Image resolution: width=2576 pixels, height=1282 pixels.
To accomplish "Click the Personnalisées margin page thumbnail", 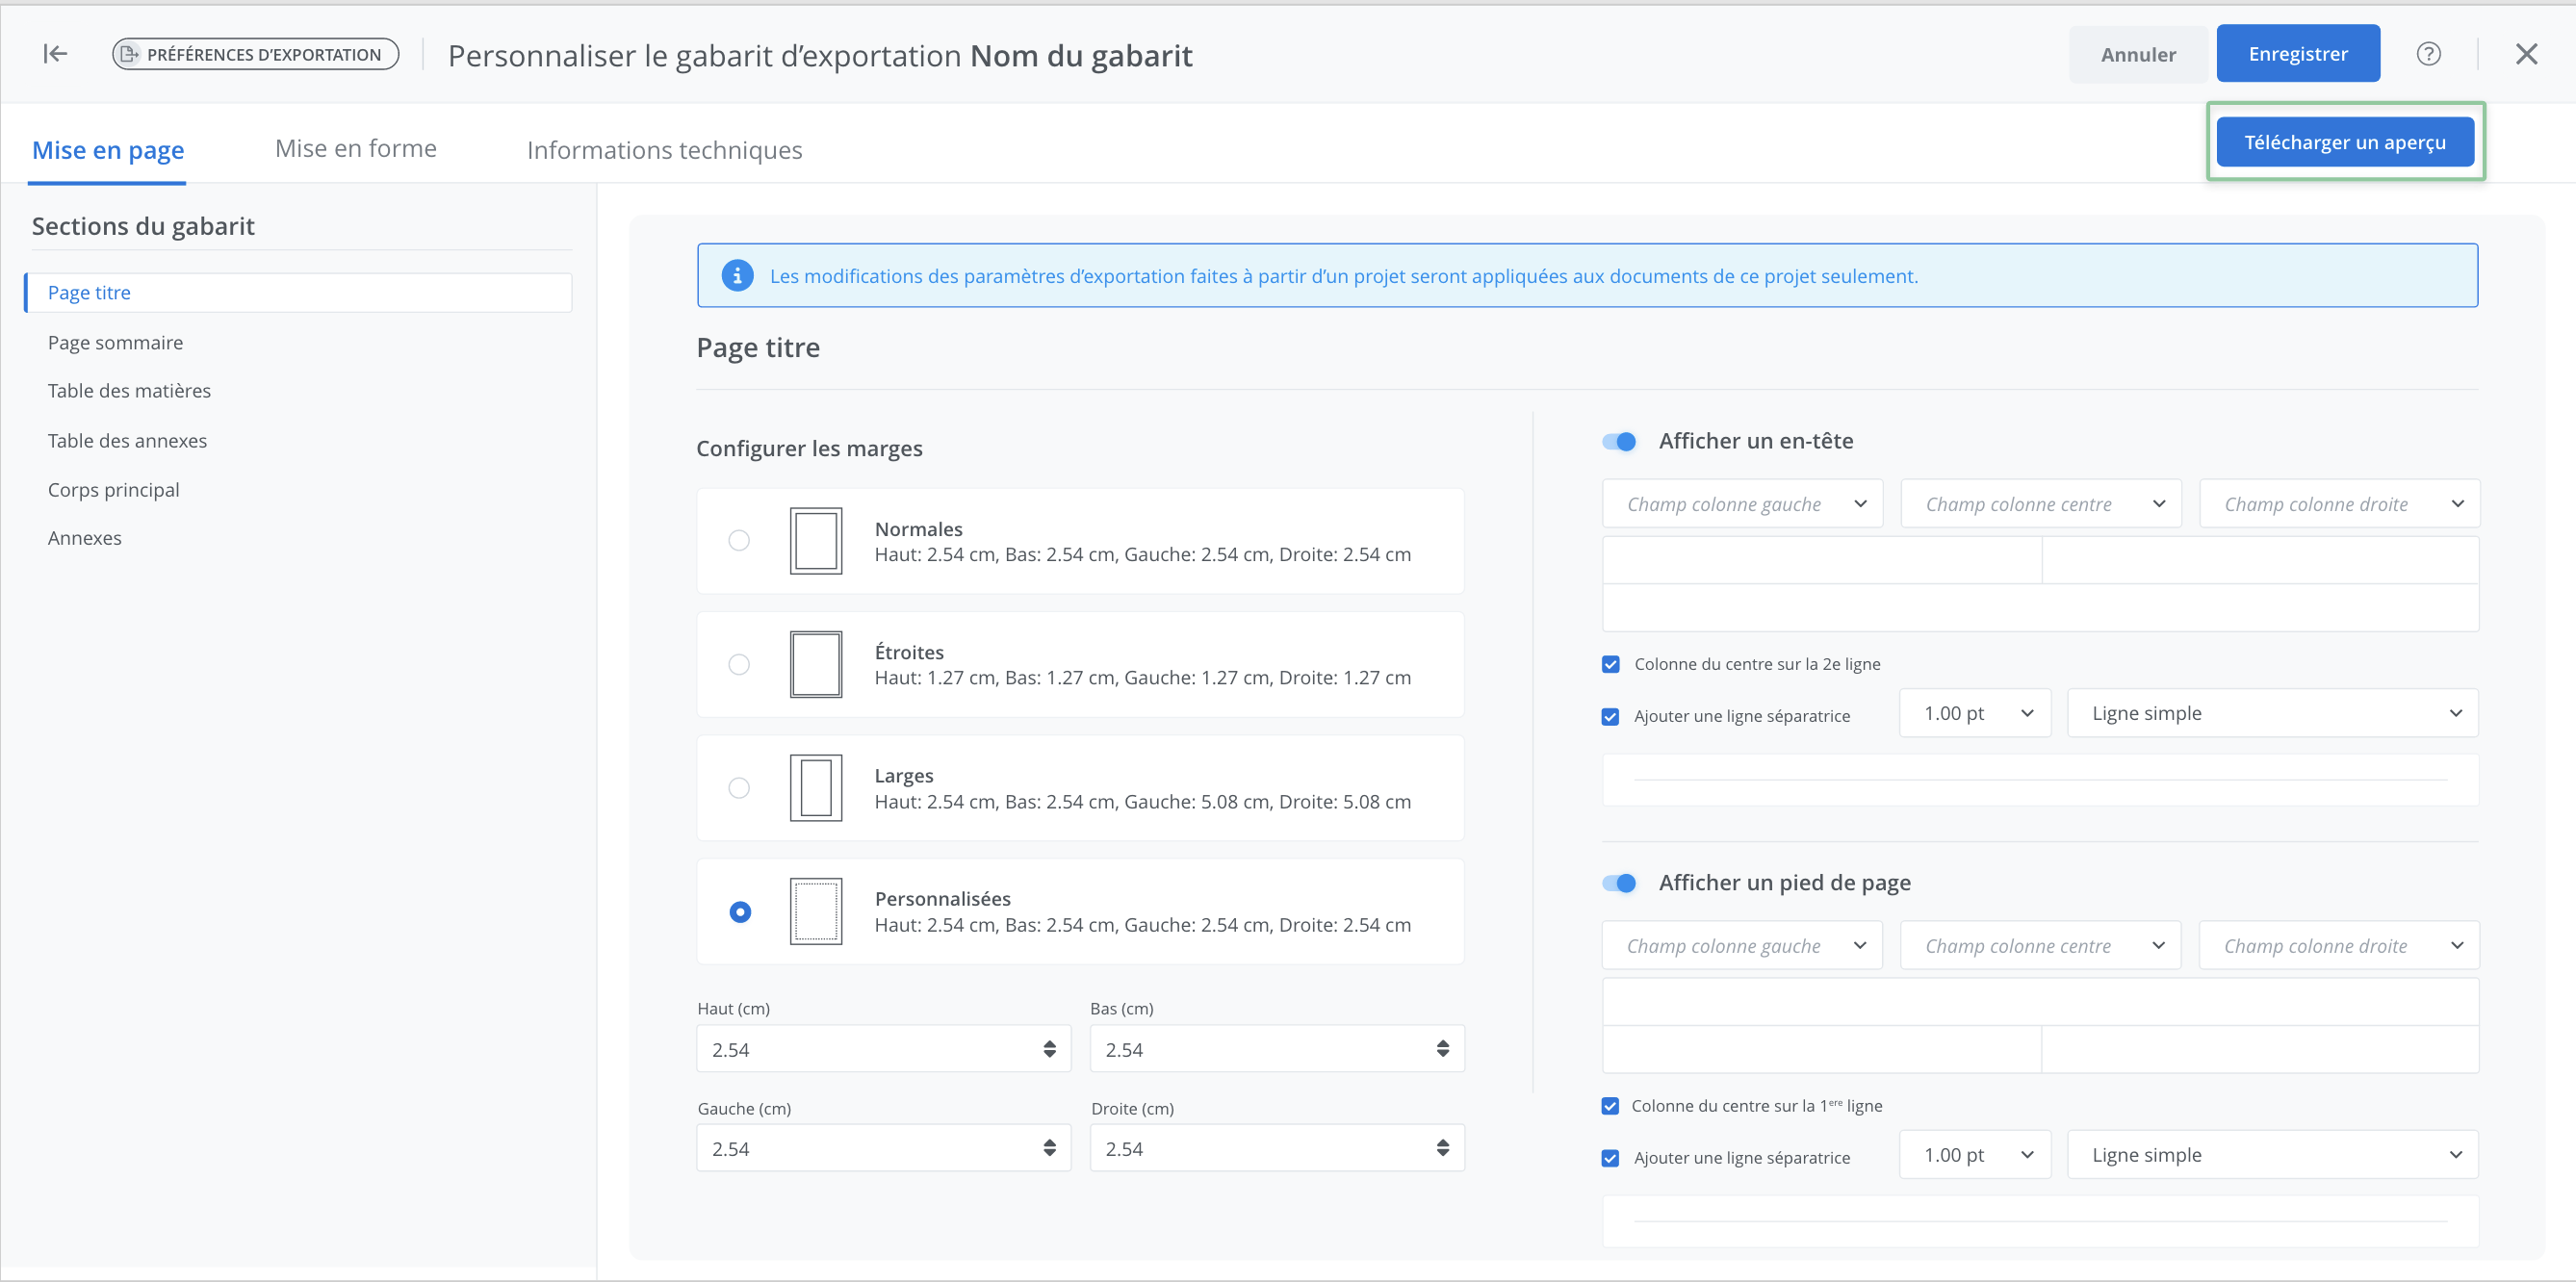I will pos(815,912).
